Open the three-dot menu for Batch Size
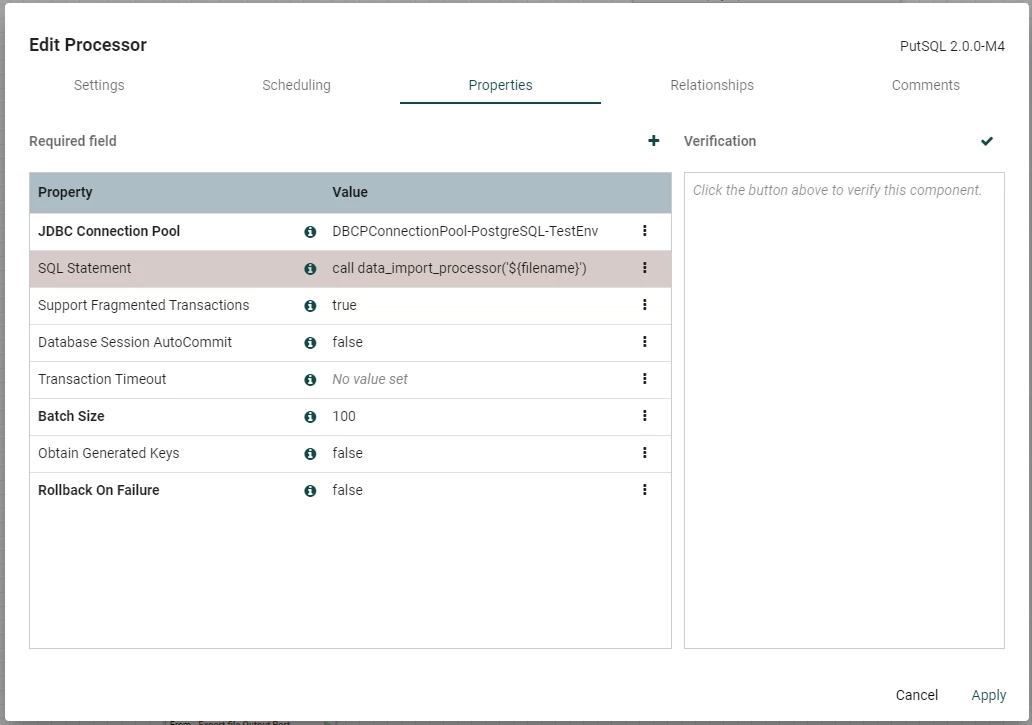 (644, 416)
